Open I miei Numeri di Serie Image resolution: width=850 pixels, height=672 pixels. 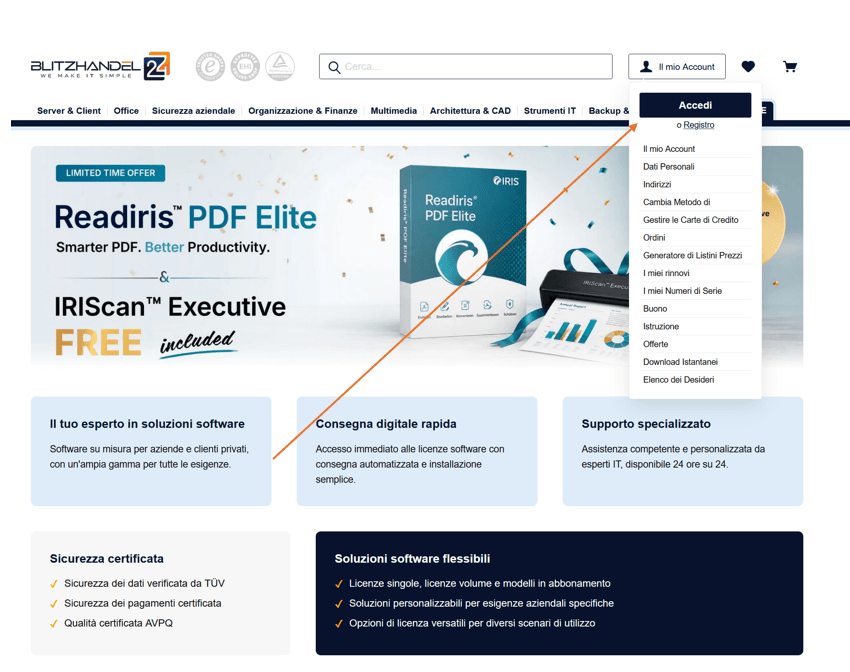(x=682, y=291)
